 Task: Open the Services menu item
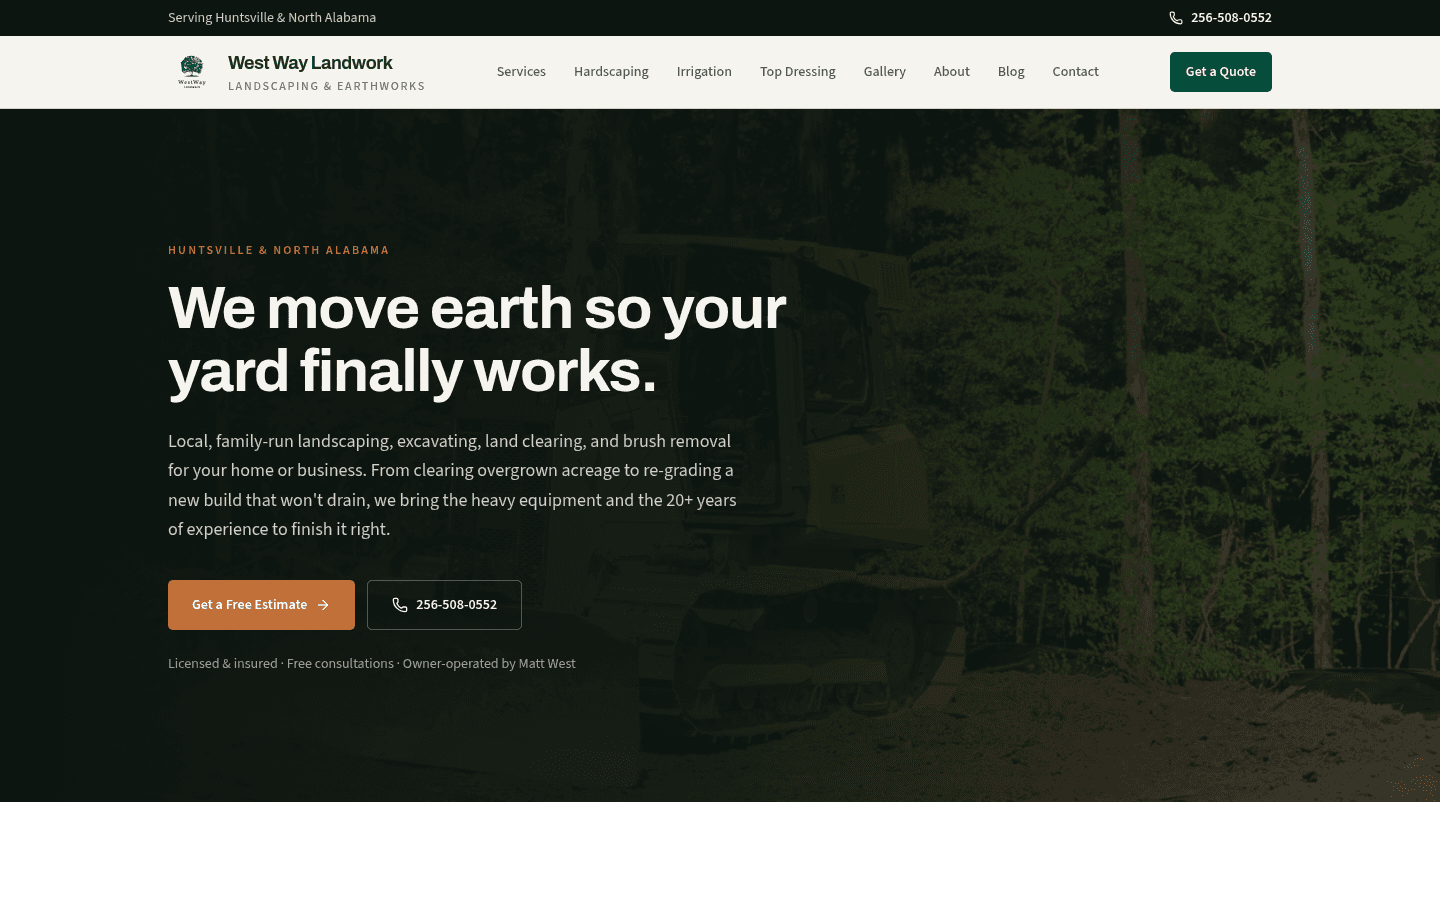[521, 72]
